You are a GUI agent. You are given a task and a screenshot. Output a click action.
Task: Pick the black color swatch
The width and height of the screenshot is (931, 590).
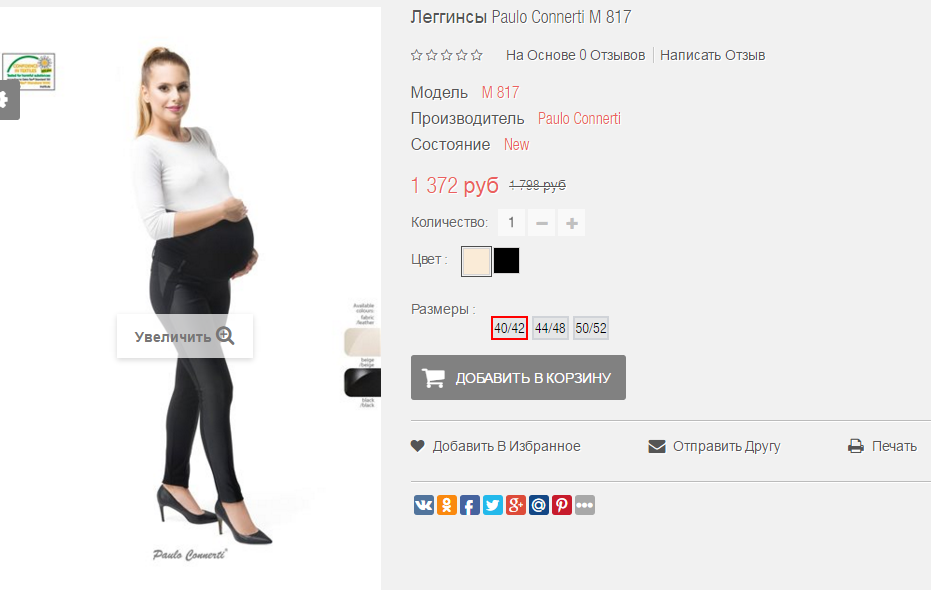[x=506, y=261]
